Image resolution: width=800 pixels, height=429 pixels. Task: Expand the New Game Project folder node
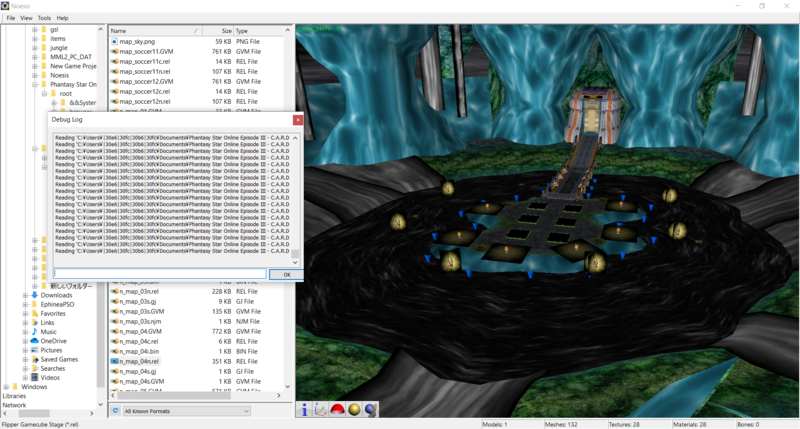click(35, 66)
